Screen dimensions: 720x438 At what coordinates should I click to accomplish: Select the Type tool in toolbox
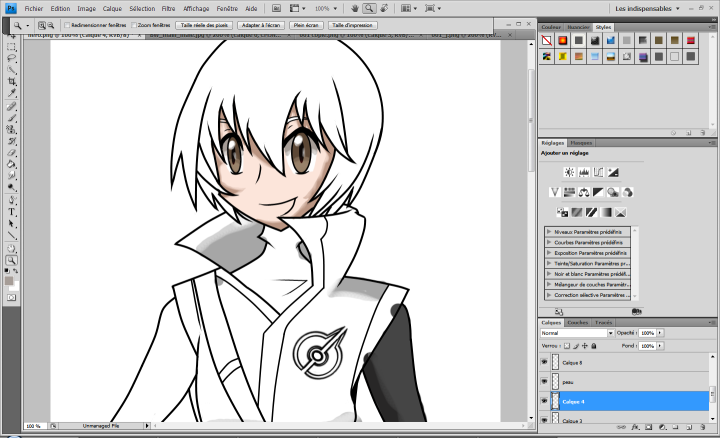11,212
